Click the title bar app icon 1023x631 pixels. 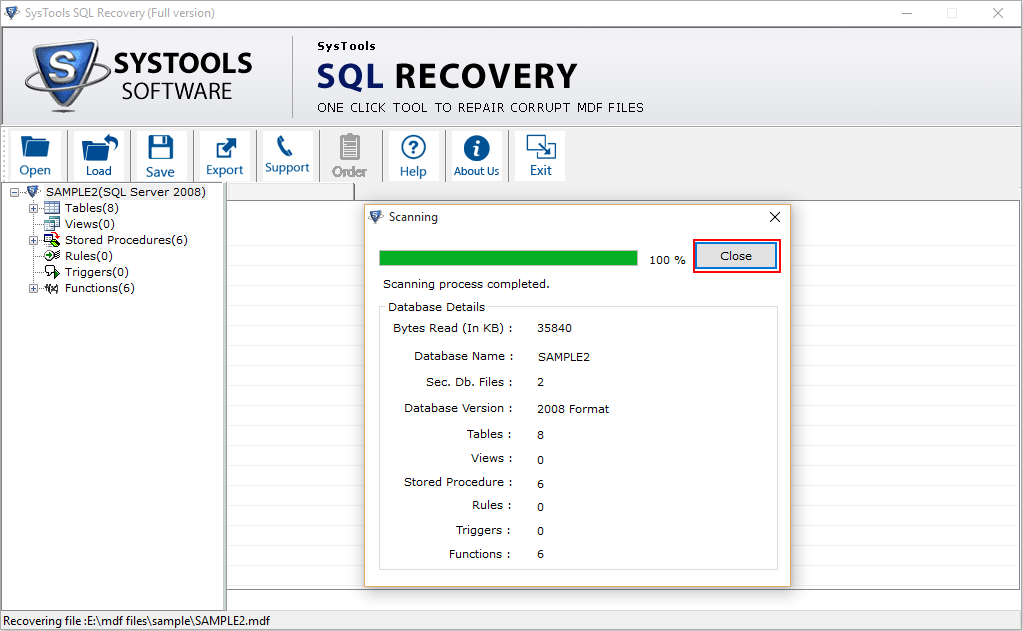click(12, 12)
